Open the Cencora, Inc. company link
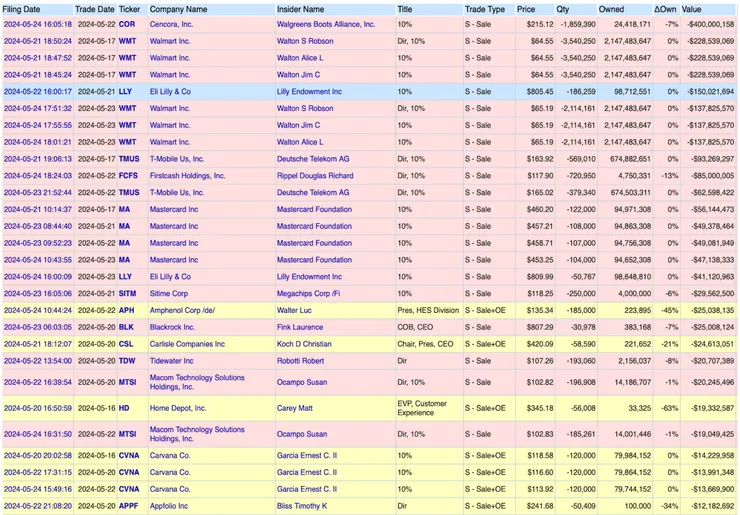This screenshot has height=515, width=740. pos(171,24)
